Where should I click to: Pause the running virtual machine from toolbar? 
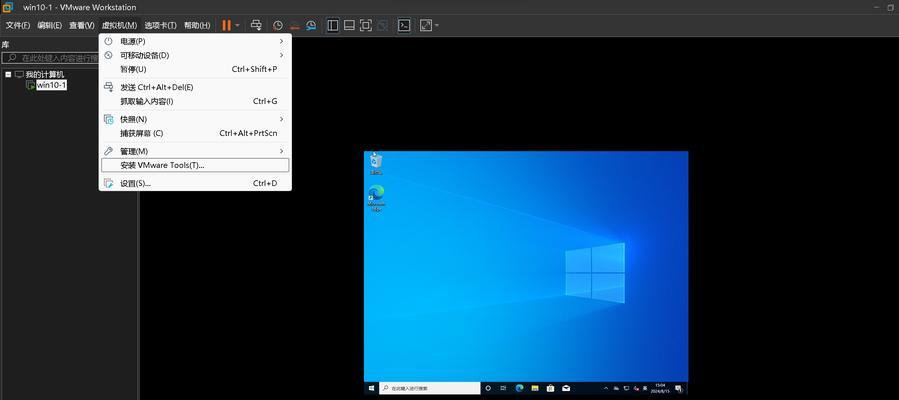click(226, 25)
